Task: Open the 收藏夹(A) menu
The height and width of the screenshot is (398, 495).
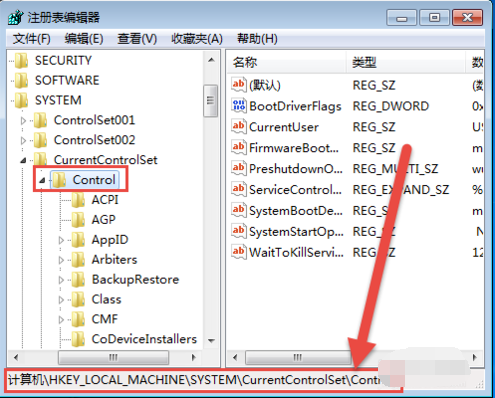Action: pos(197,39)
